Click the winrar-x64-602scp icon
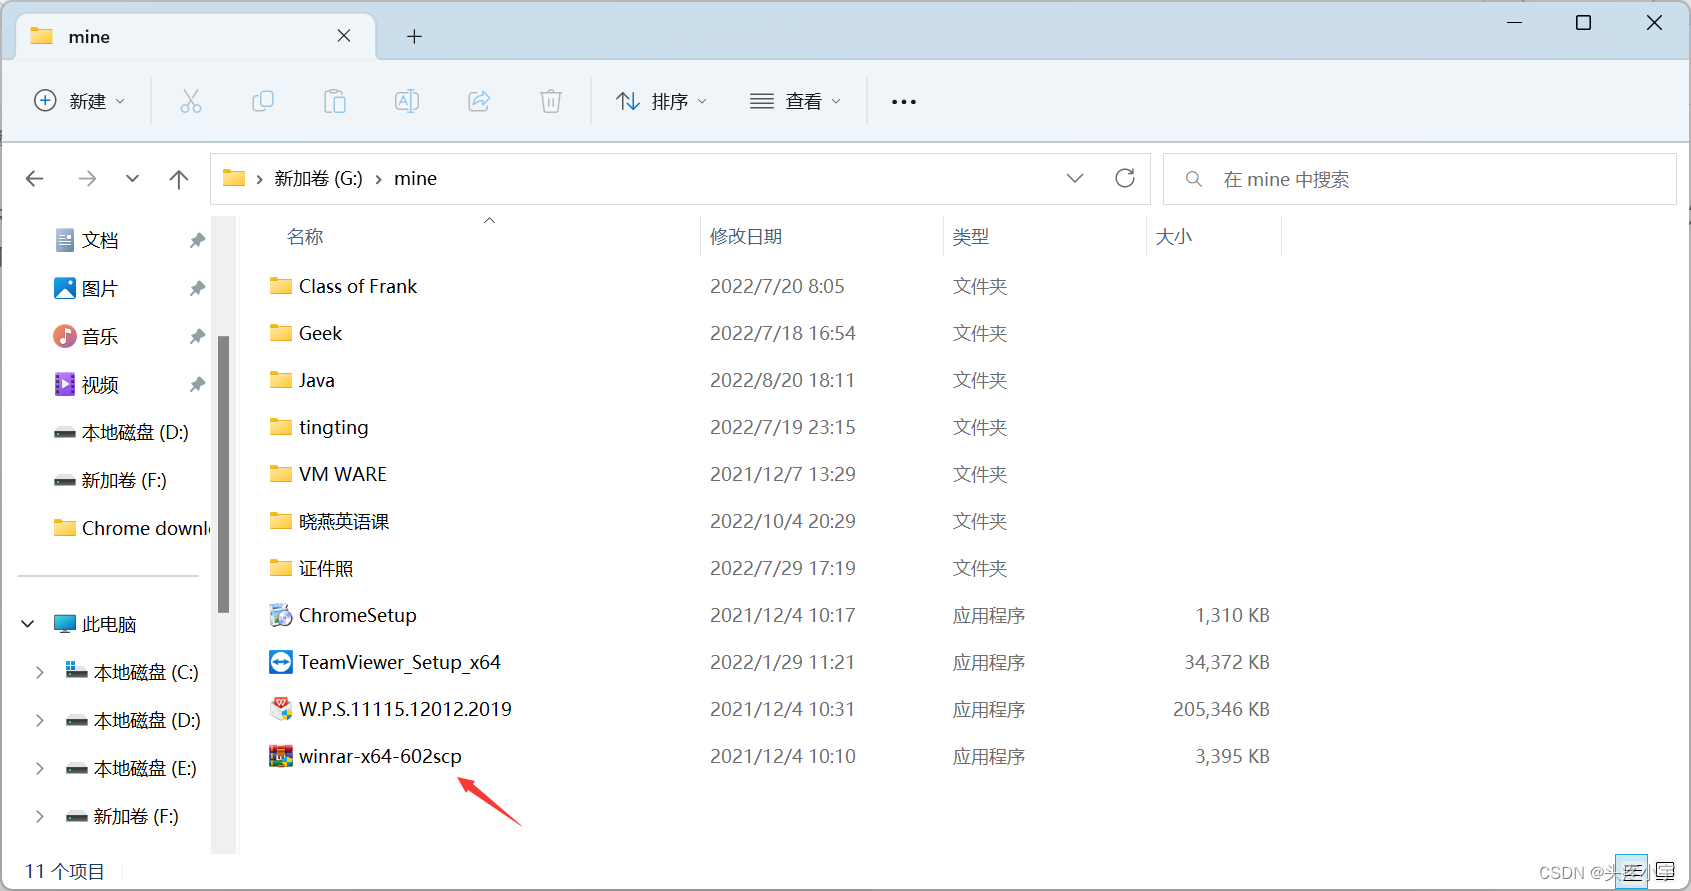1691x891 pixels. click(281, 756)
